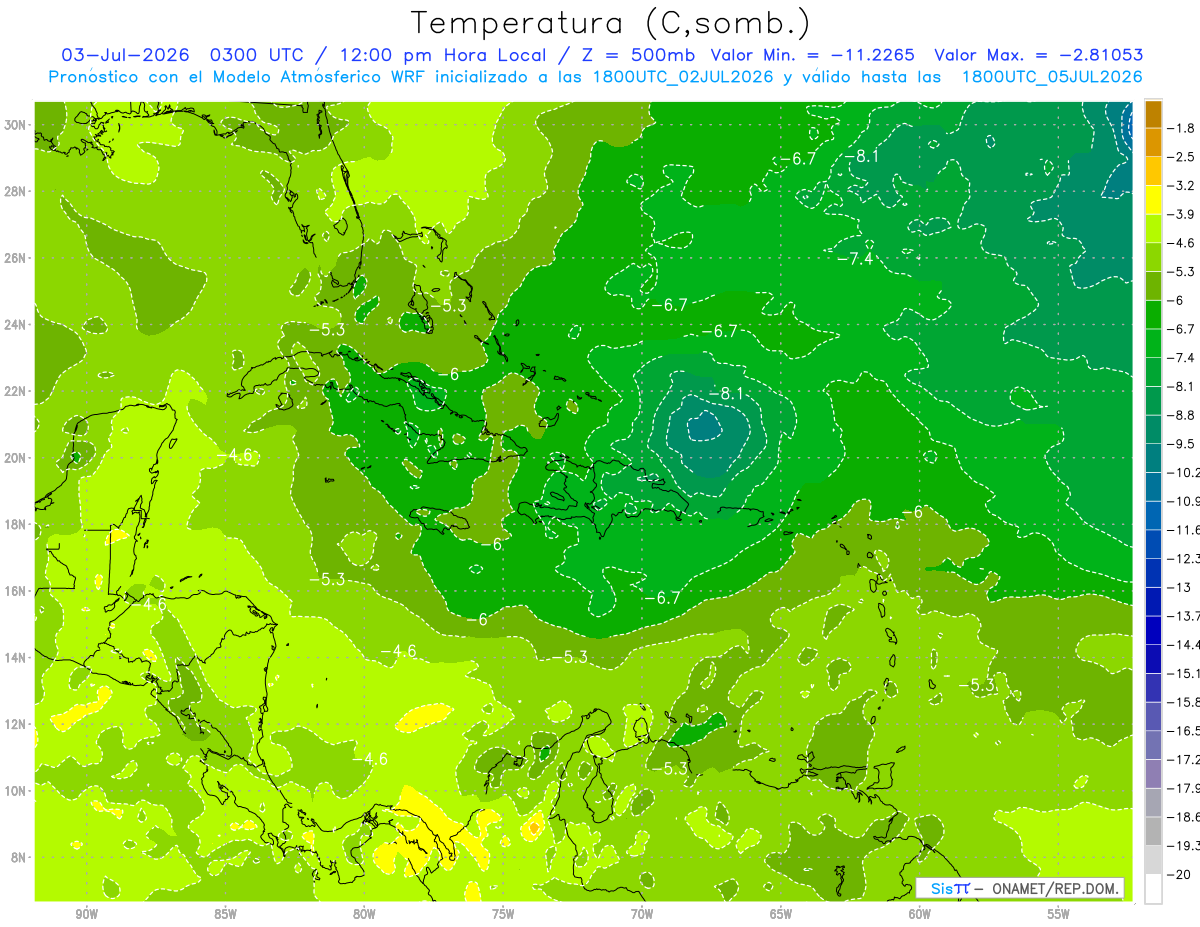Click the -18.6 value on the color bar
The image size is (1200, 927).
click(x=1184, y=817)
